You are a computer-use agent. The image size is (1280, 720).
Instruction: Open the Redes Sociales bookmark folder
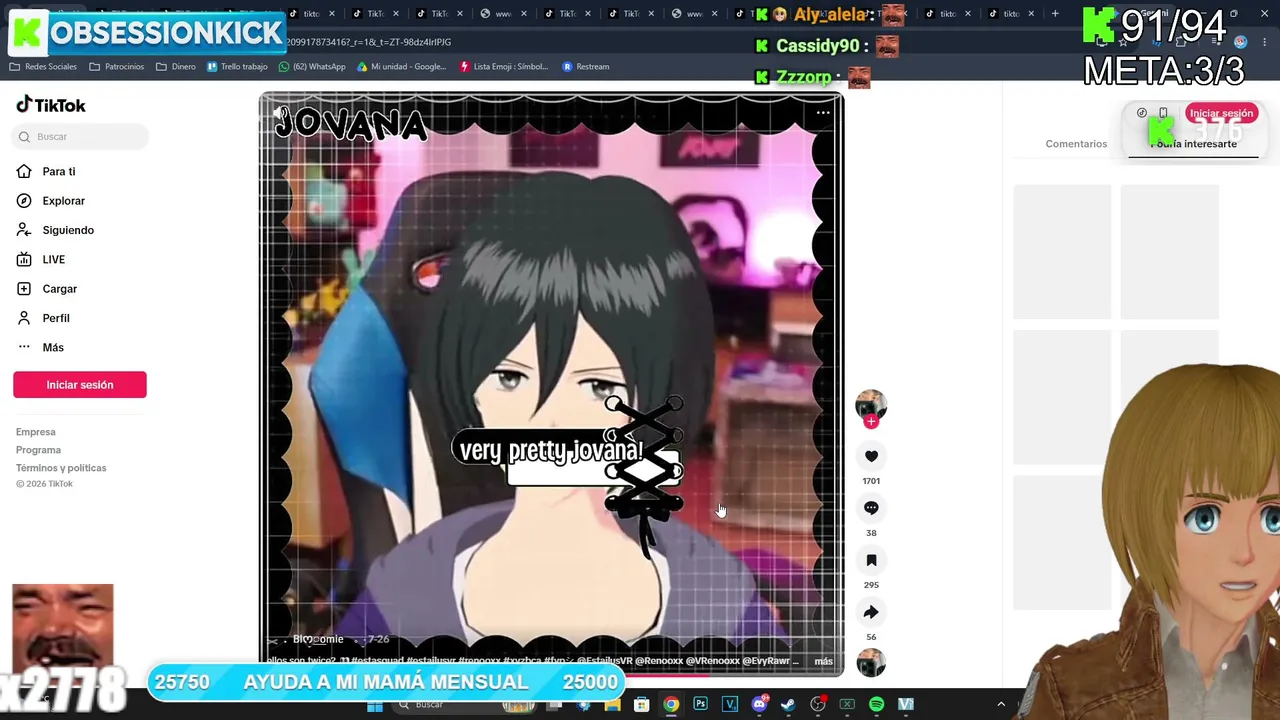tap(43, 67)
